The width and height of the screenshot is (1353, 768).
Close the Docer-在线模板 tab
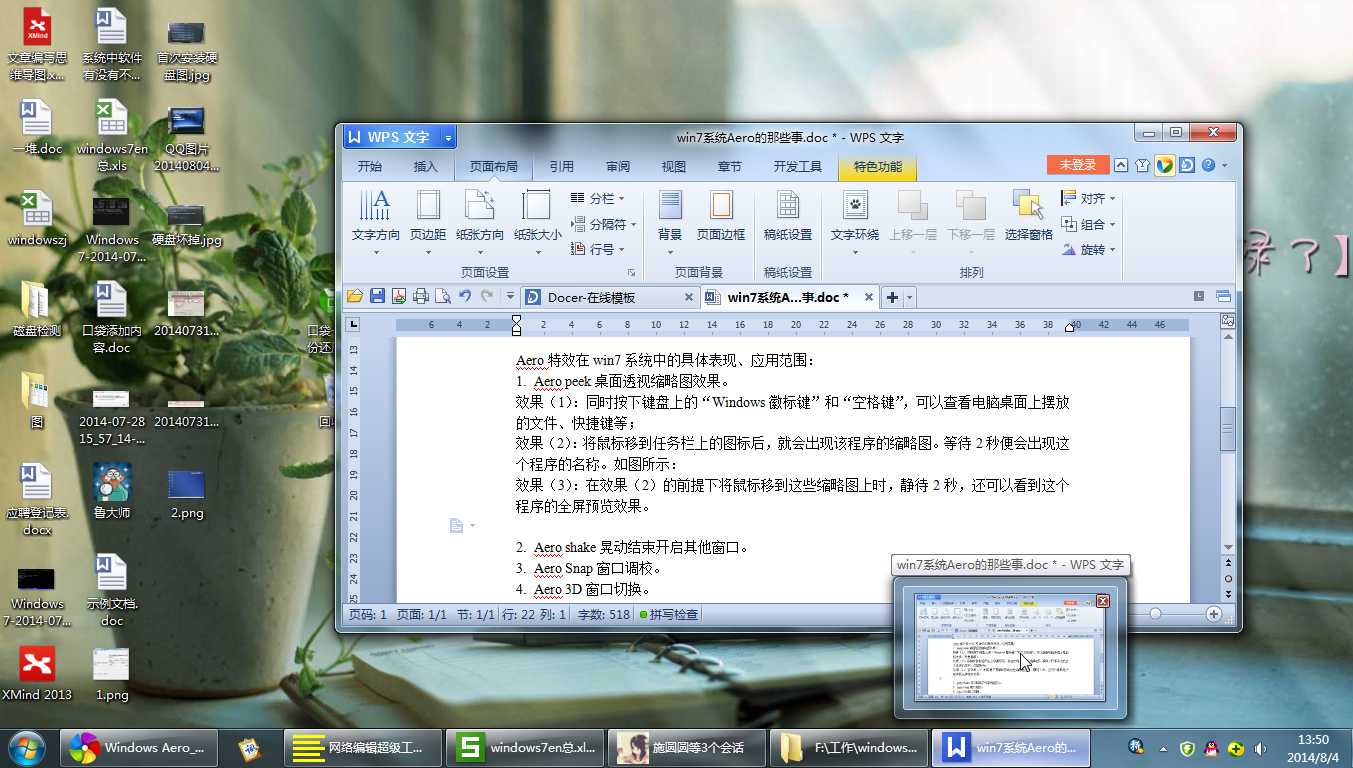[688, 297]
